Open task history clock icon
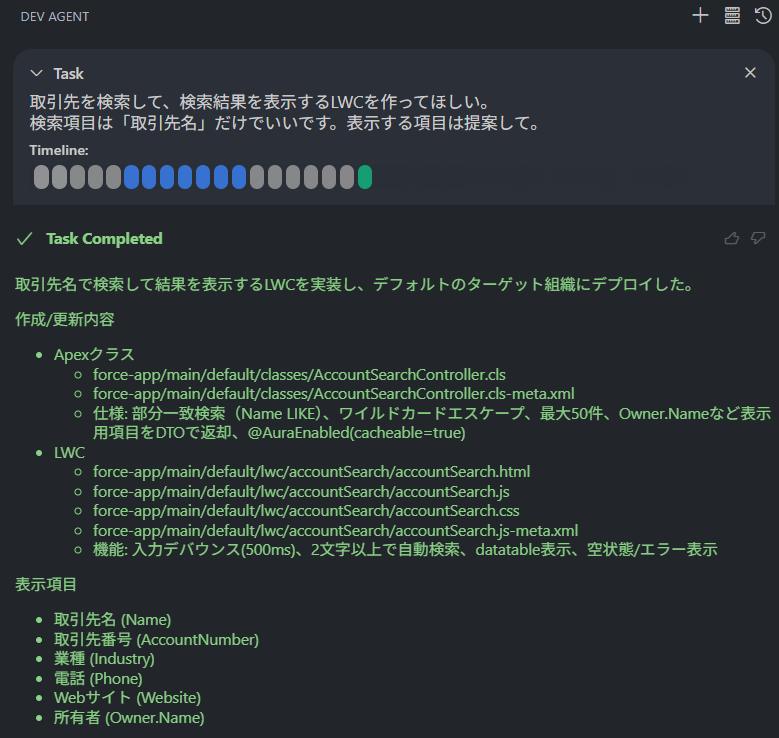 pos(763,15)
